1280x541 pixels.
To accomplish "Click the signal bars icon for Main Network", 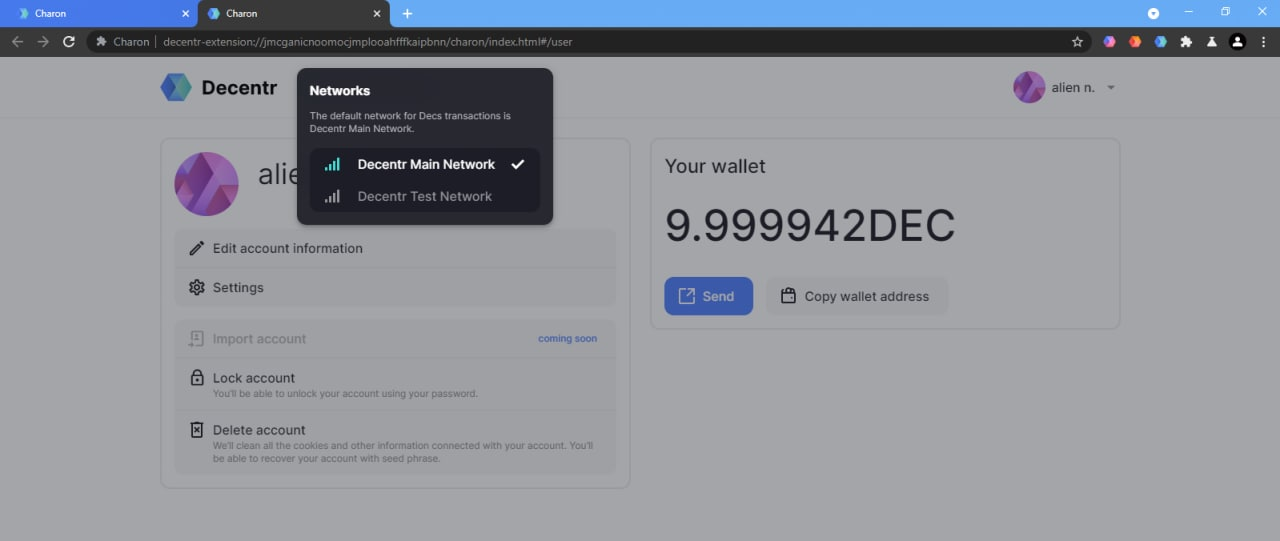I will tap(332, 164).
